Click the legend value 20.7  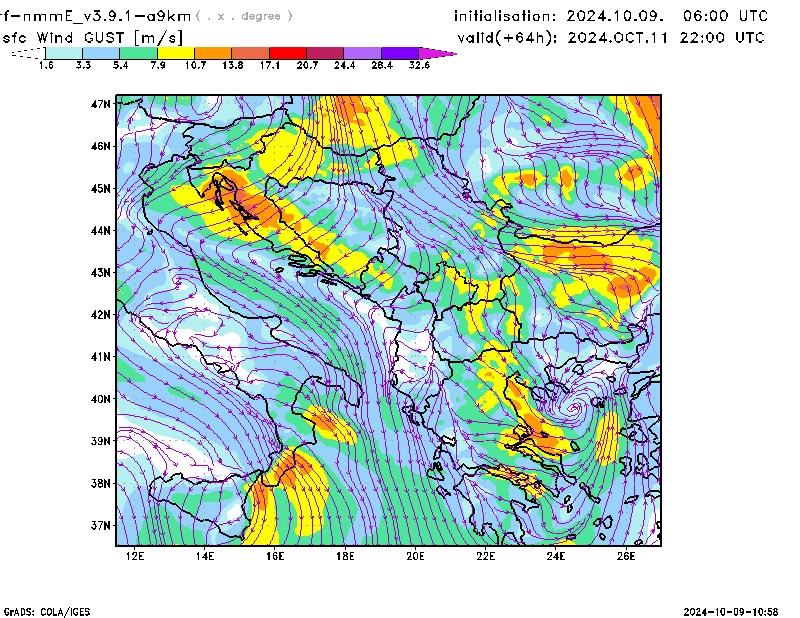[307, 65]
